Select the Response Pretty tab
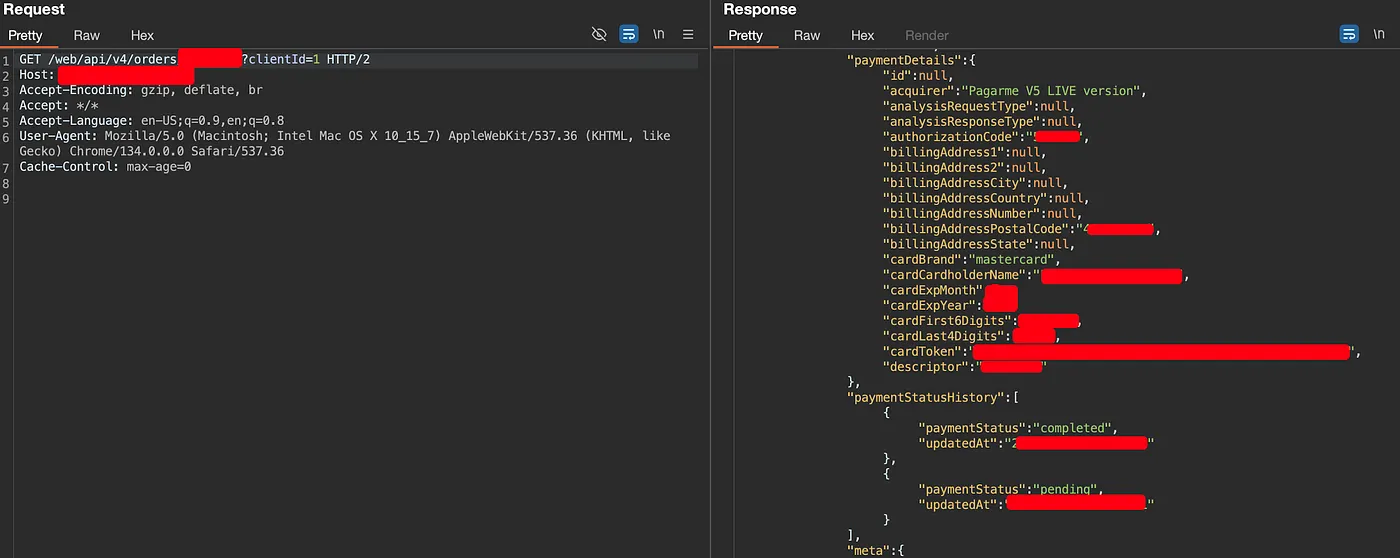1400x558 pixels. coord(746,35)
